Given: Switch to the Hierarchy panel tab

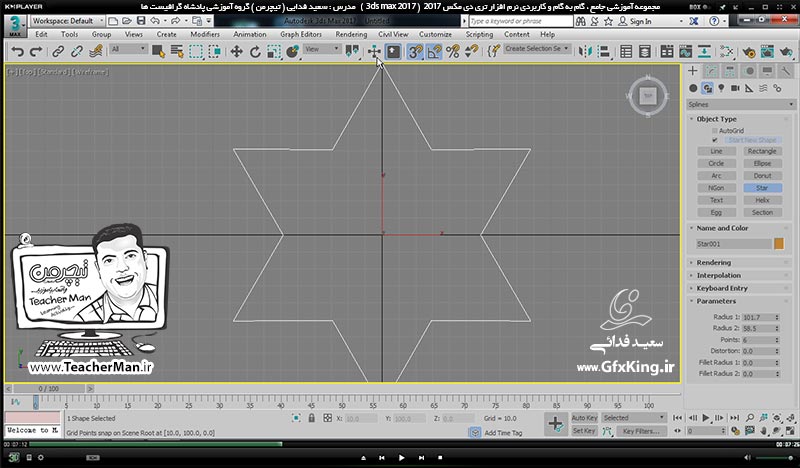Looking at the screenshot, I should [x=730, y=71].
